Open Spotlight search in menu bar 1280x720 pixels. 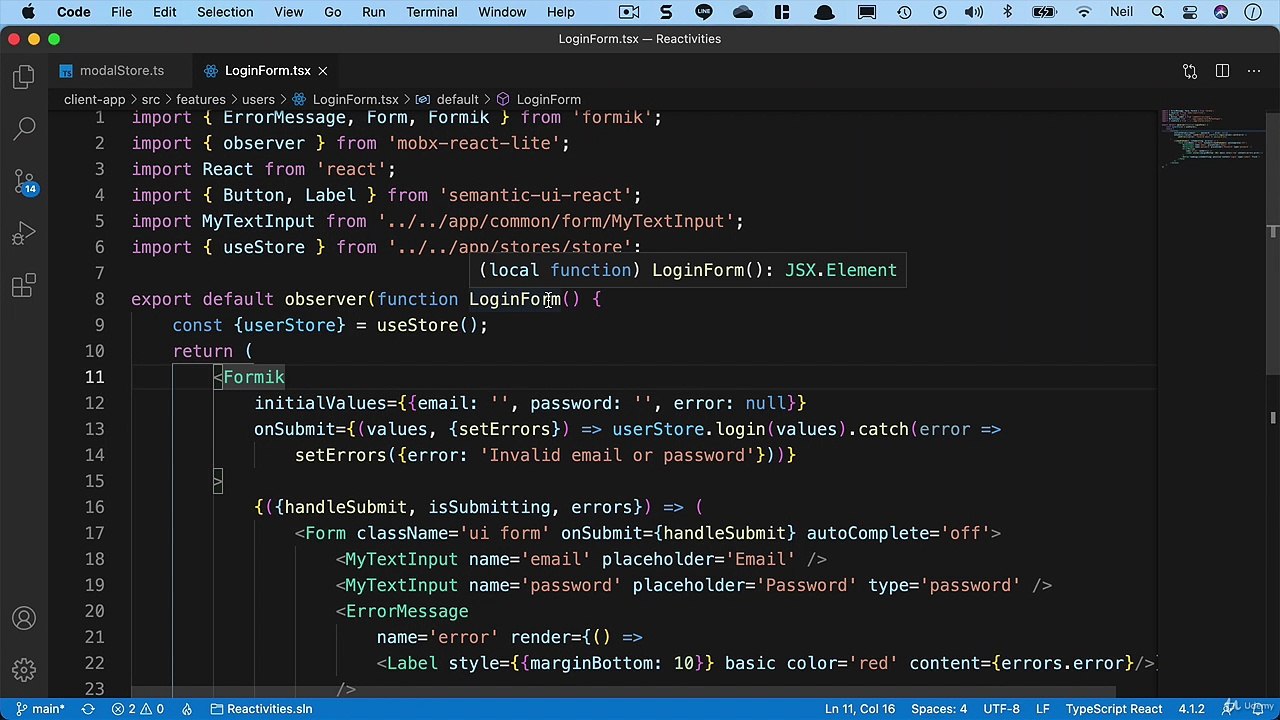pyautogui.click(x=1158, y=12)
